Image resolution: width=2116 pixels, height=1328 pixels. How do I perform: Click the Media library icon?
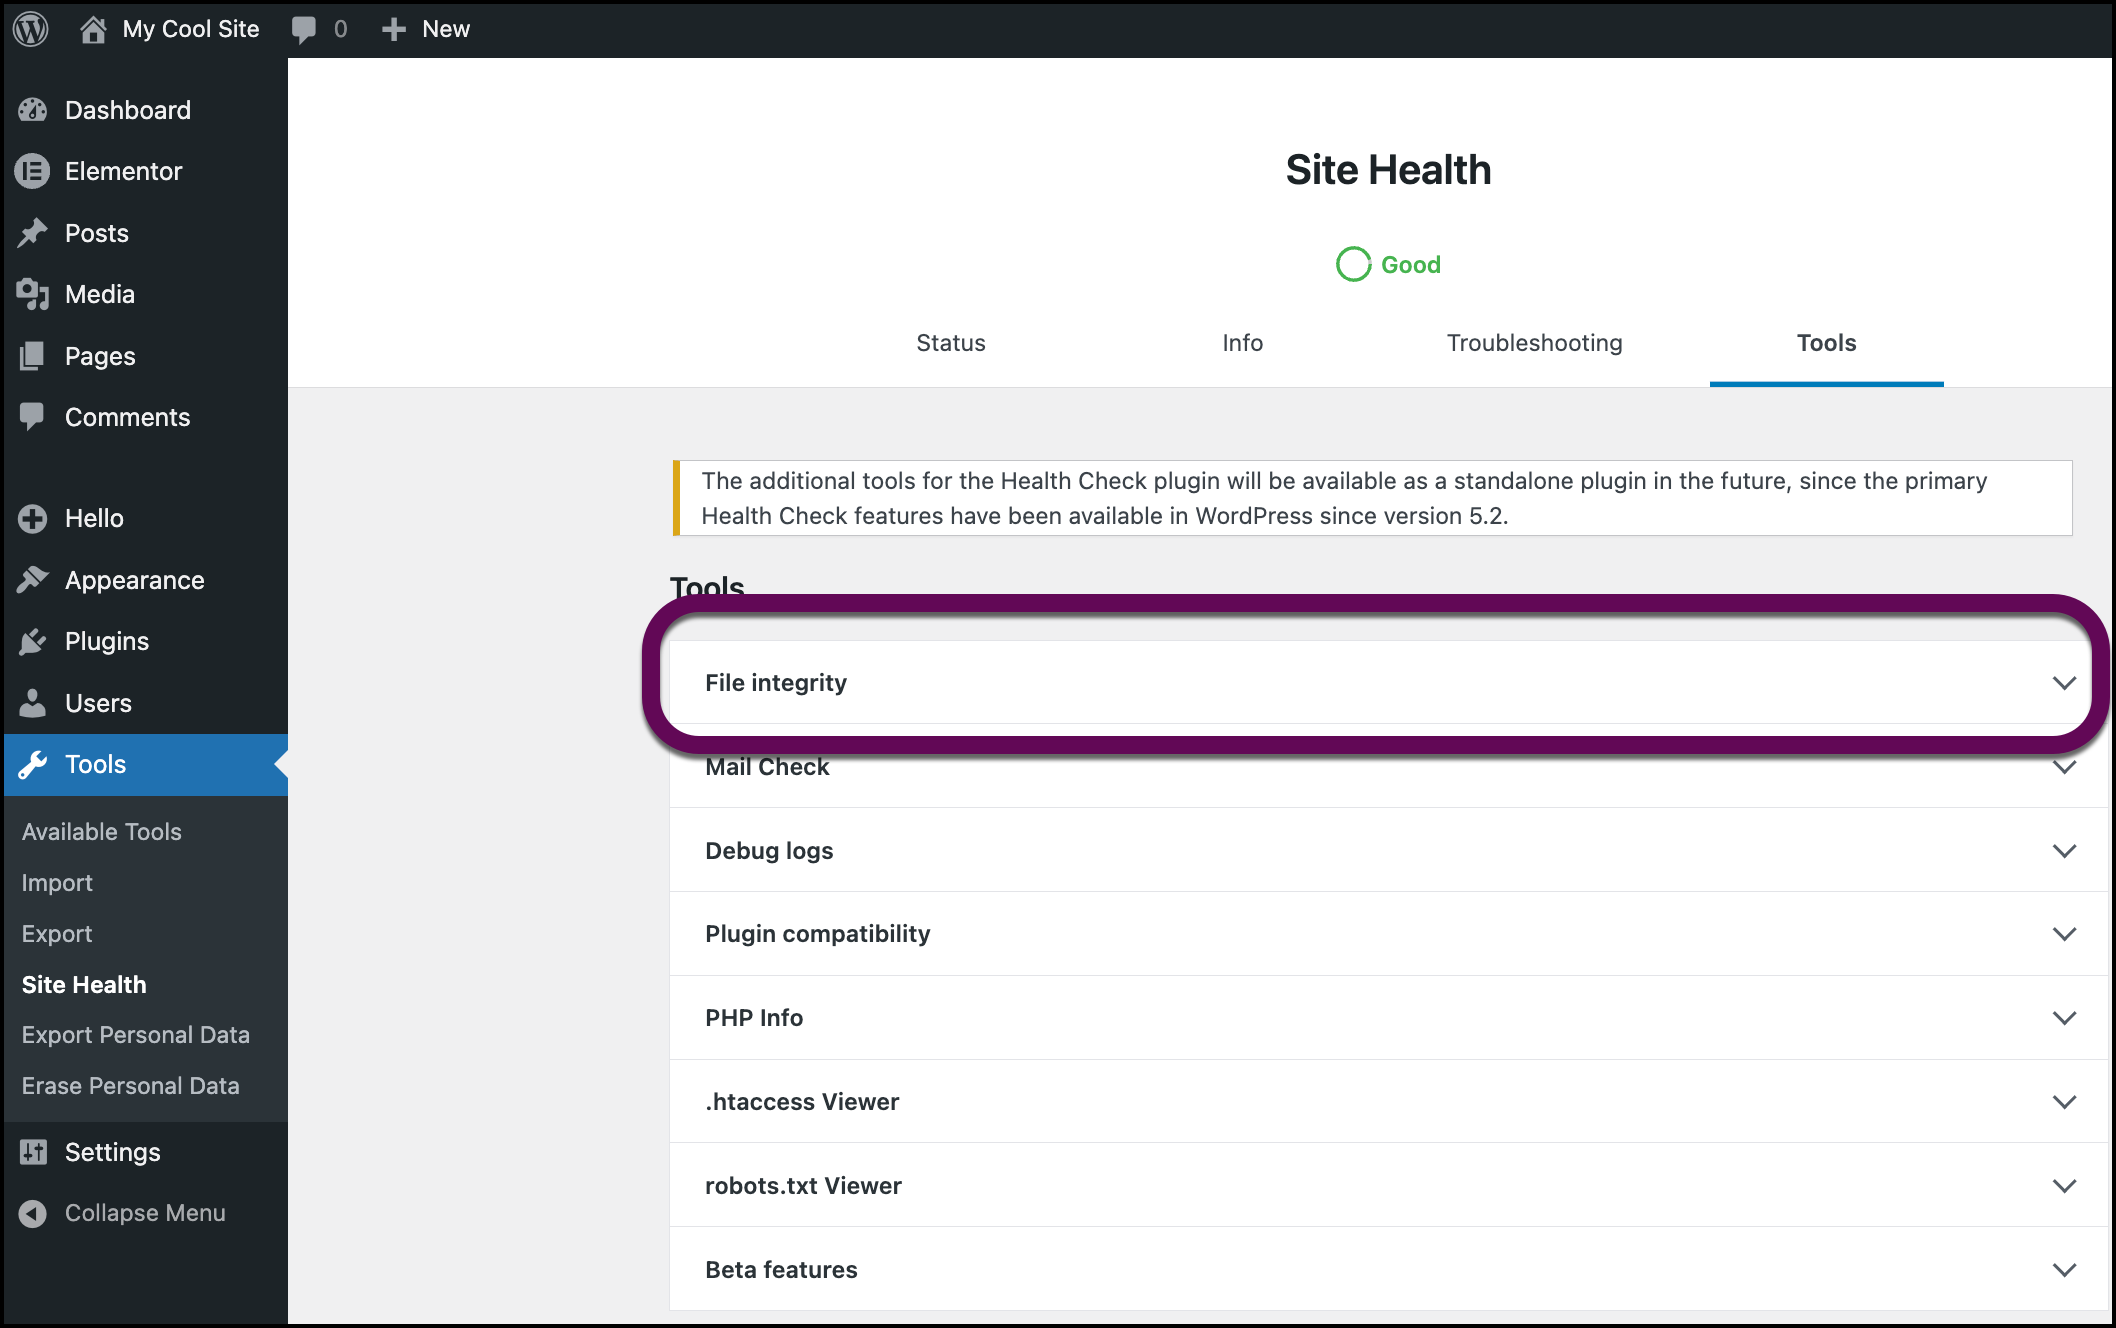pos(33,294)
